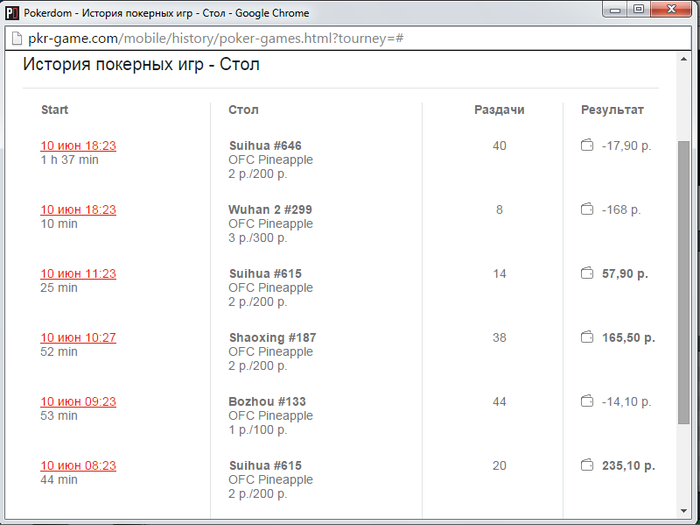Click wallet icon next to -14,10 р.
The image size is (700, 525).
point(587,401)
